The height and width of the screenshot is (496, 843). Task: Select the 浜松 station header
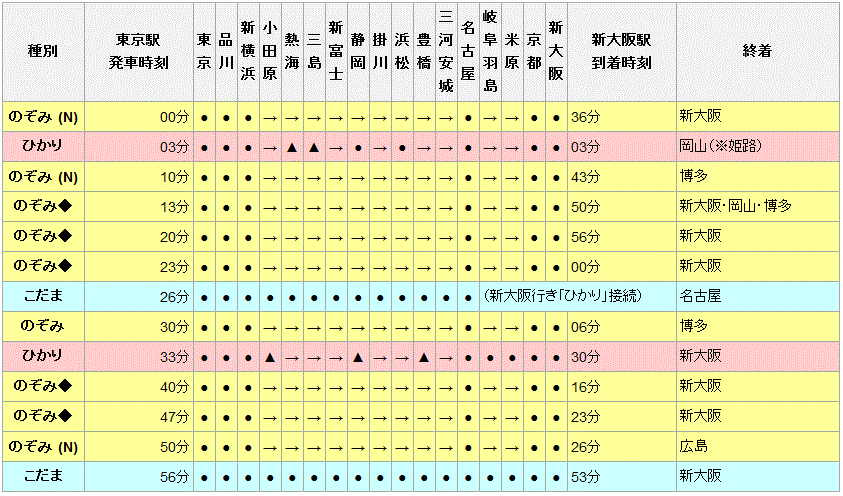[x=402, y=52]
